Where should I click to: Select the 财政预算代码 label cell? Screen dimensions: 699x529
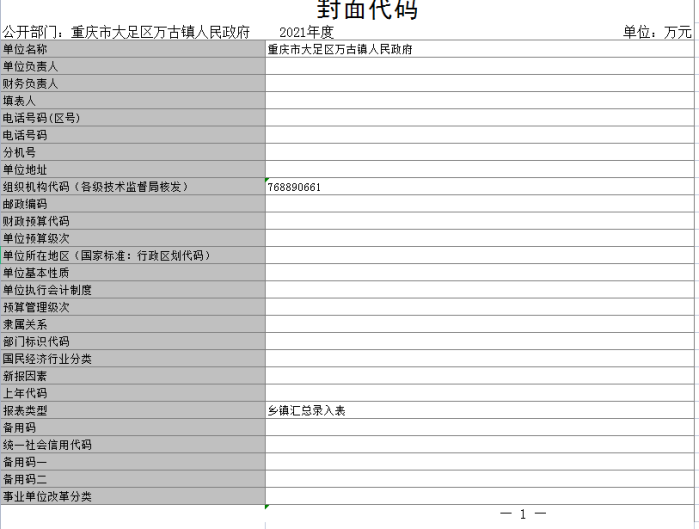pos(133,221)
